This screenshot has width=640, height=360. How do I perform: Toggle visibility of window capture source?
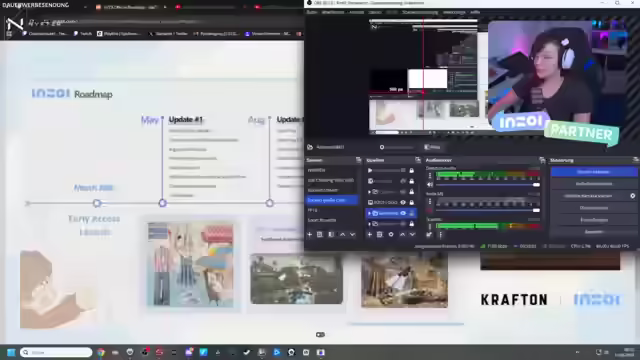tap(403, 202)
